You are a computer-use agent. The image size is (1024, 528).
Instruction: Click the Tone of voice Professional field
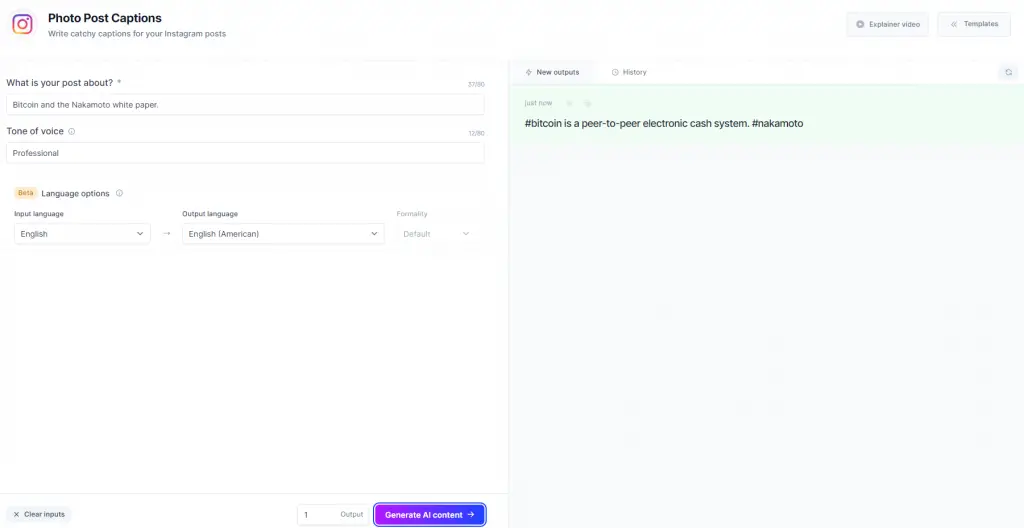tap(246, 153)
